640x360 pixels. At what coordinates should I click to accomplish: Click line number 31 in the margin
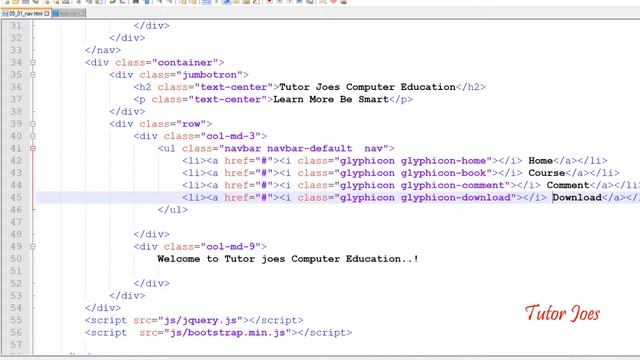(x=16, y=26)
